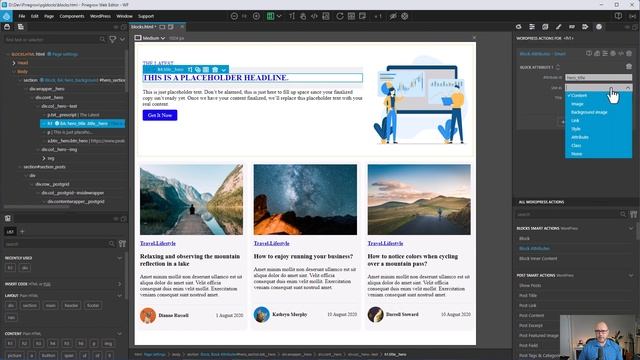
Task: Click the library panel icon at the top left
Action: [7, 27]
